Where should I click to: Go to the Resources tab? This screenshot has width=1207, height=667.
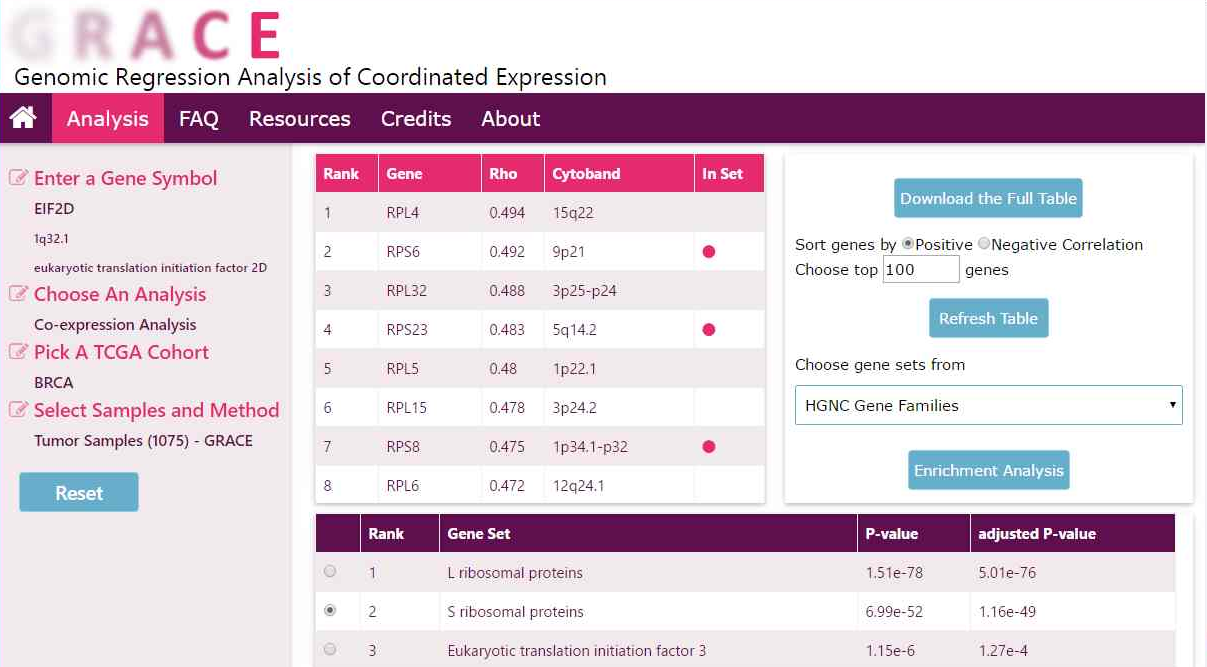tap(299, 118)
